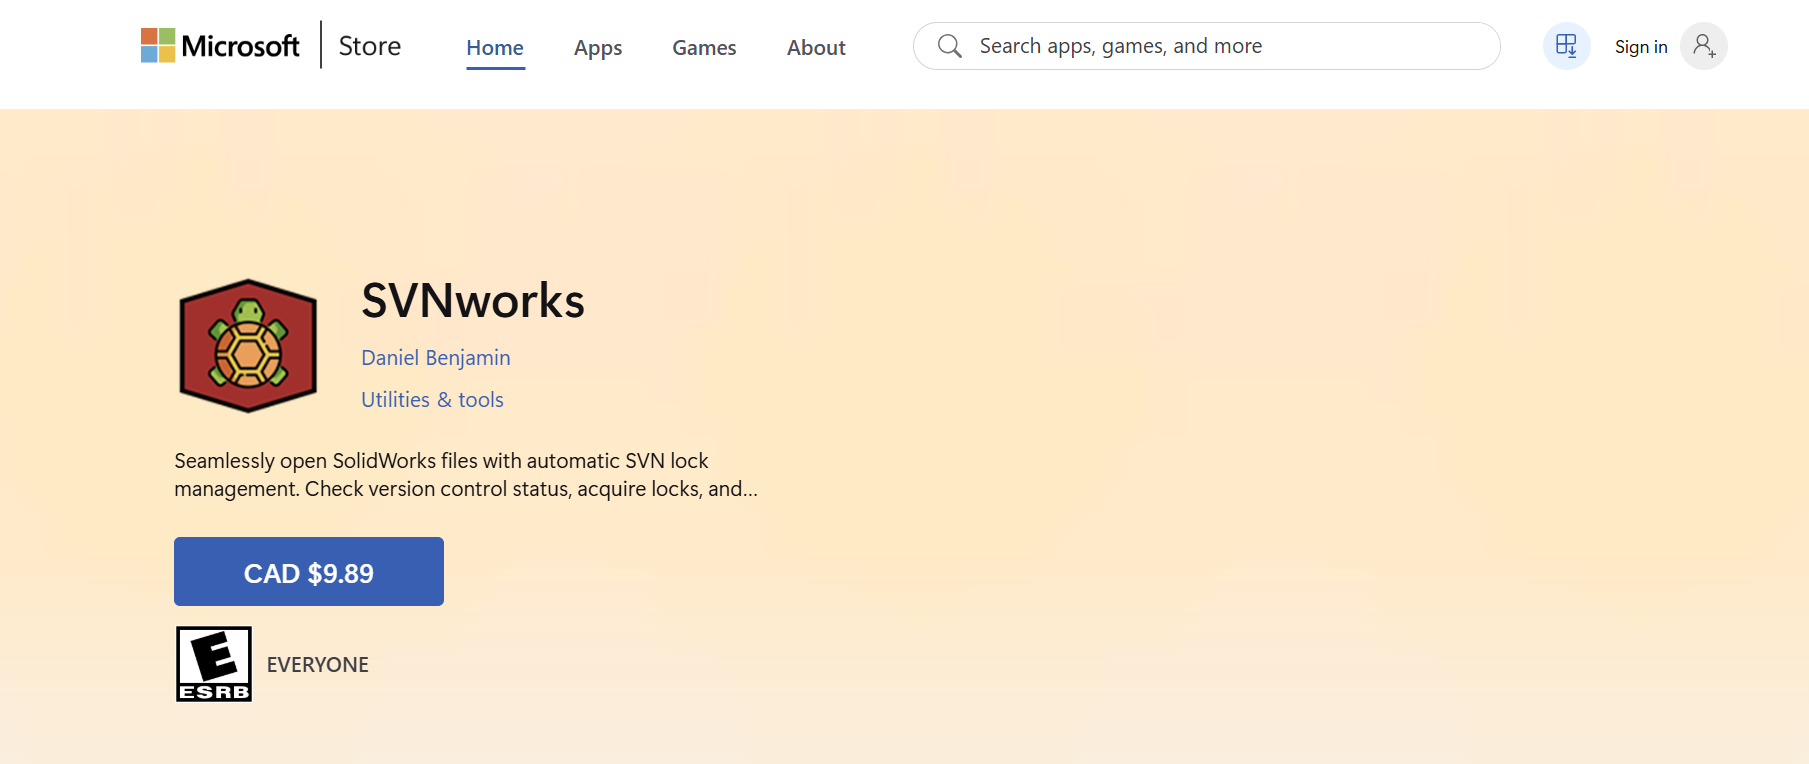This screenshot has width=1809, height=764.
Task: Open the About page tab
Action: click(816, 48)
